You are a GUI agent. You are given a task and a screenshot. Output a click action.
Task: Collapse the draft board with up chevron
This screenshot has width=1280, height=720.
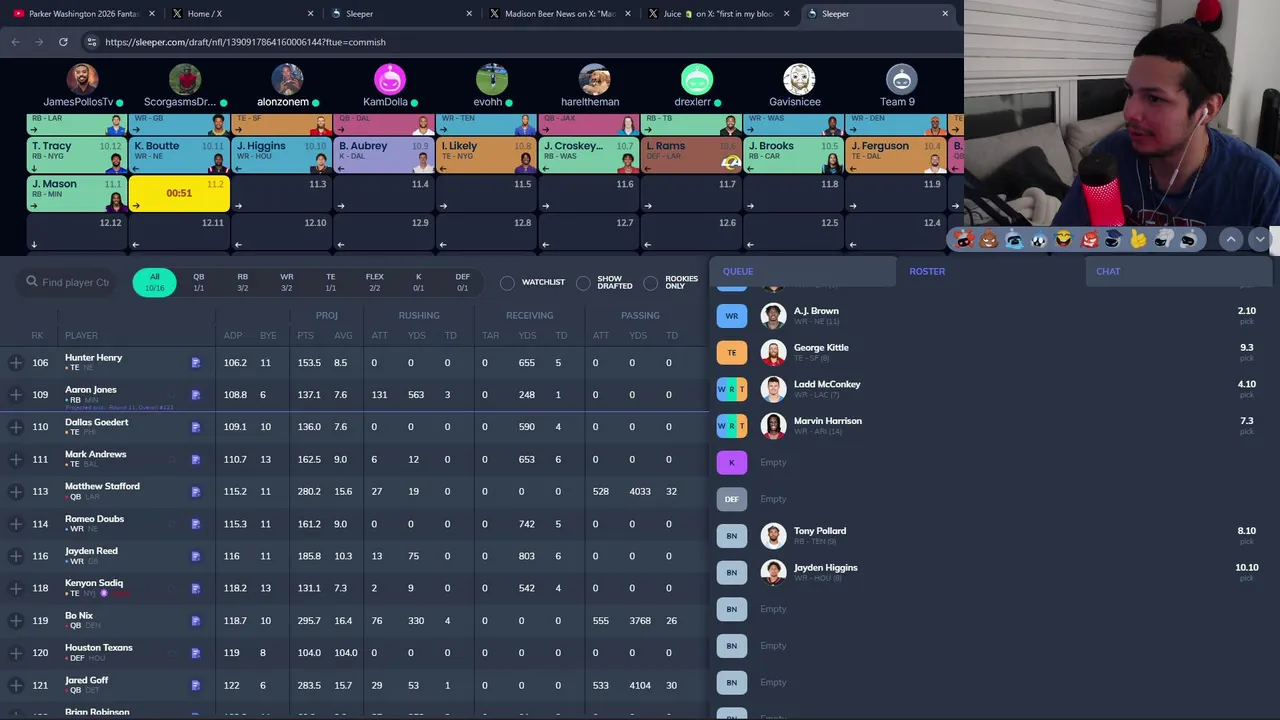tap(1231, 239)
